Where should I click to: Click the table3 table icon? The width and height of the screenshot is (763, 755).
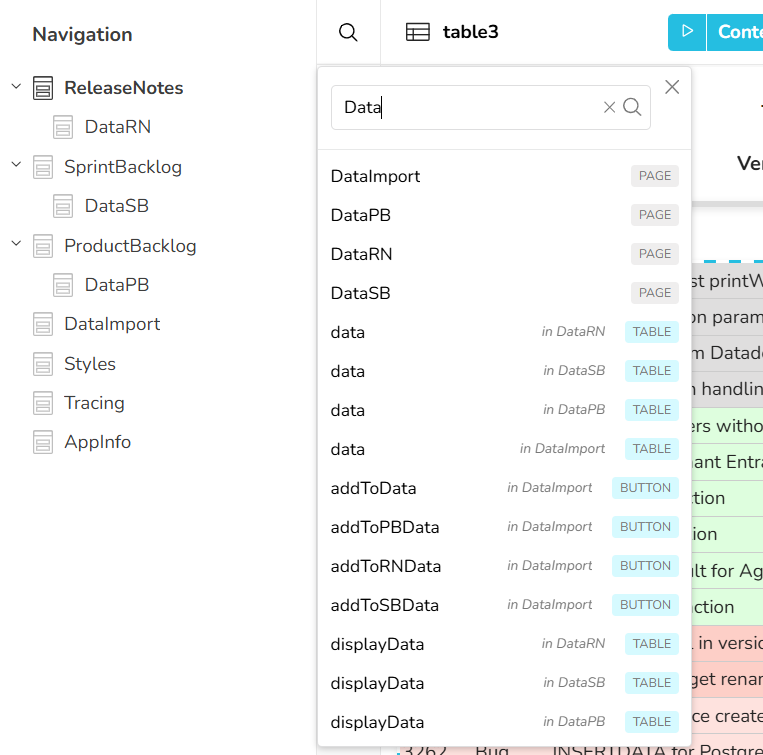[418, 32]
